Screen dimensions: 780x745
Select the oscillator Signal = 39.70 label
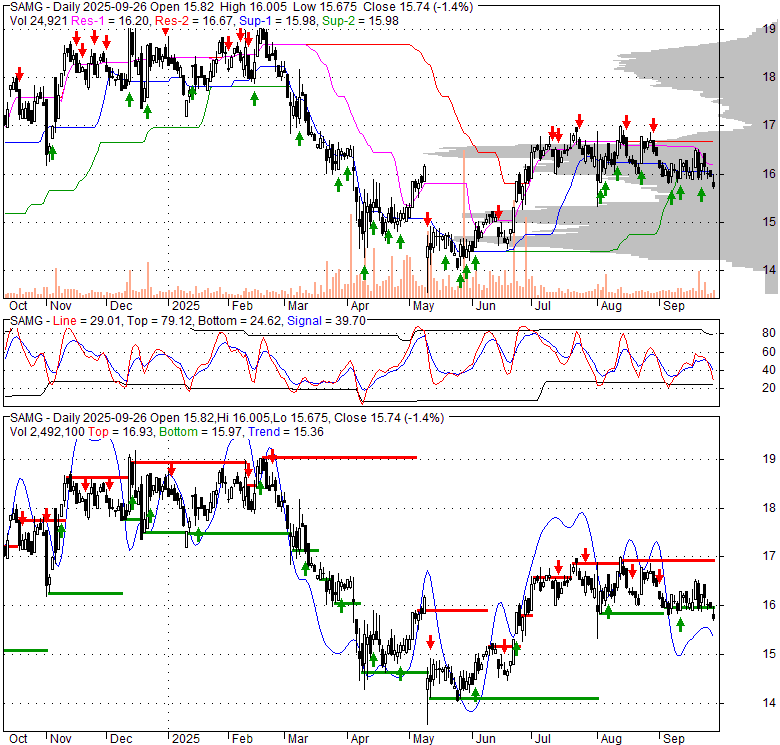click(x=326, y=321)
